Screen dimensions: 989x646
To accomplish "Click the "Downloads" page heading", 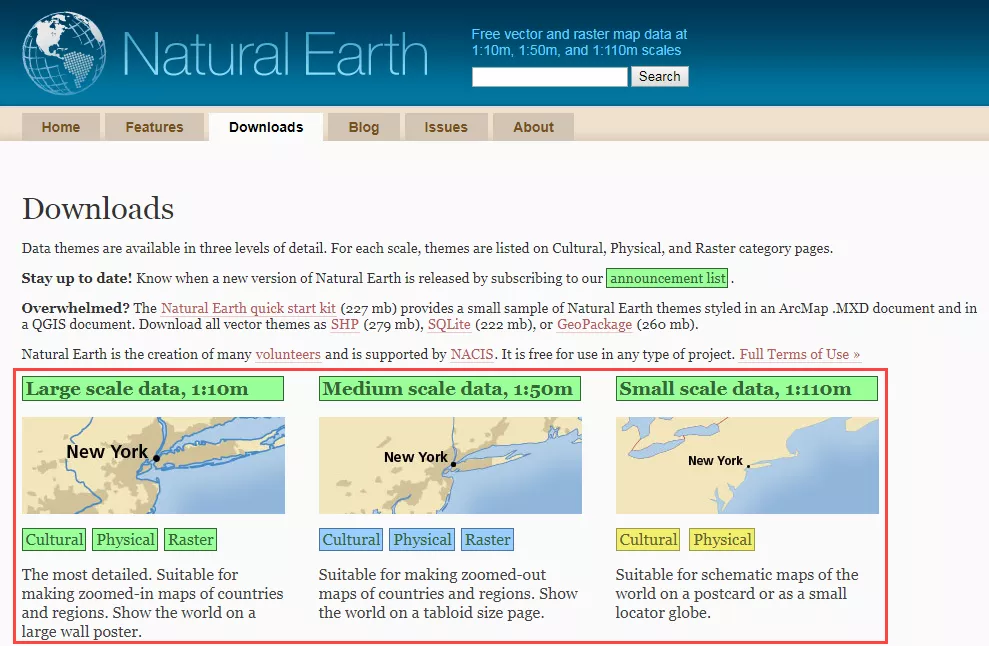I will (x=98, y=209).
